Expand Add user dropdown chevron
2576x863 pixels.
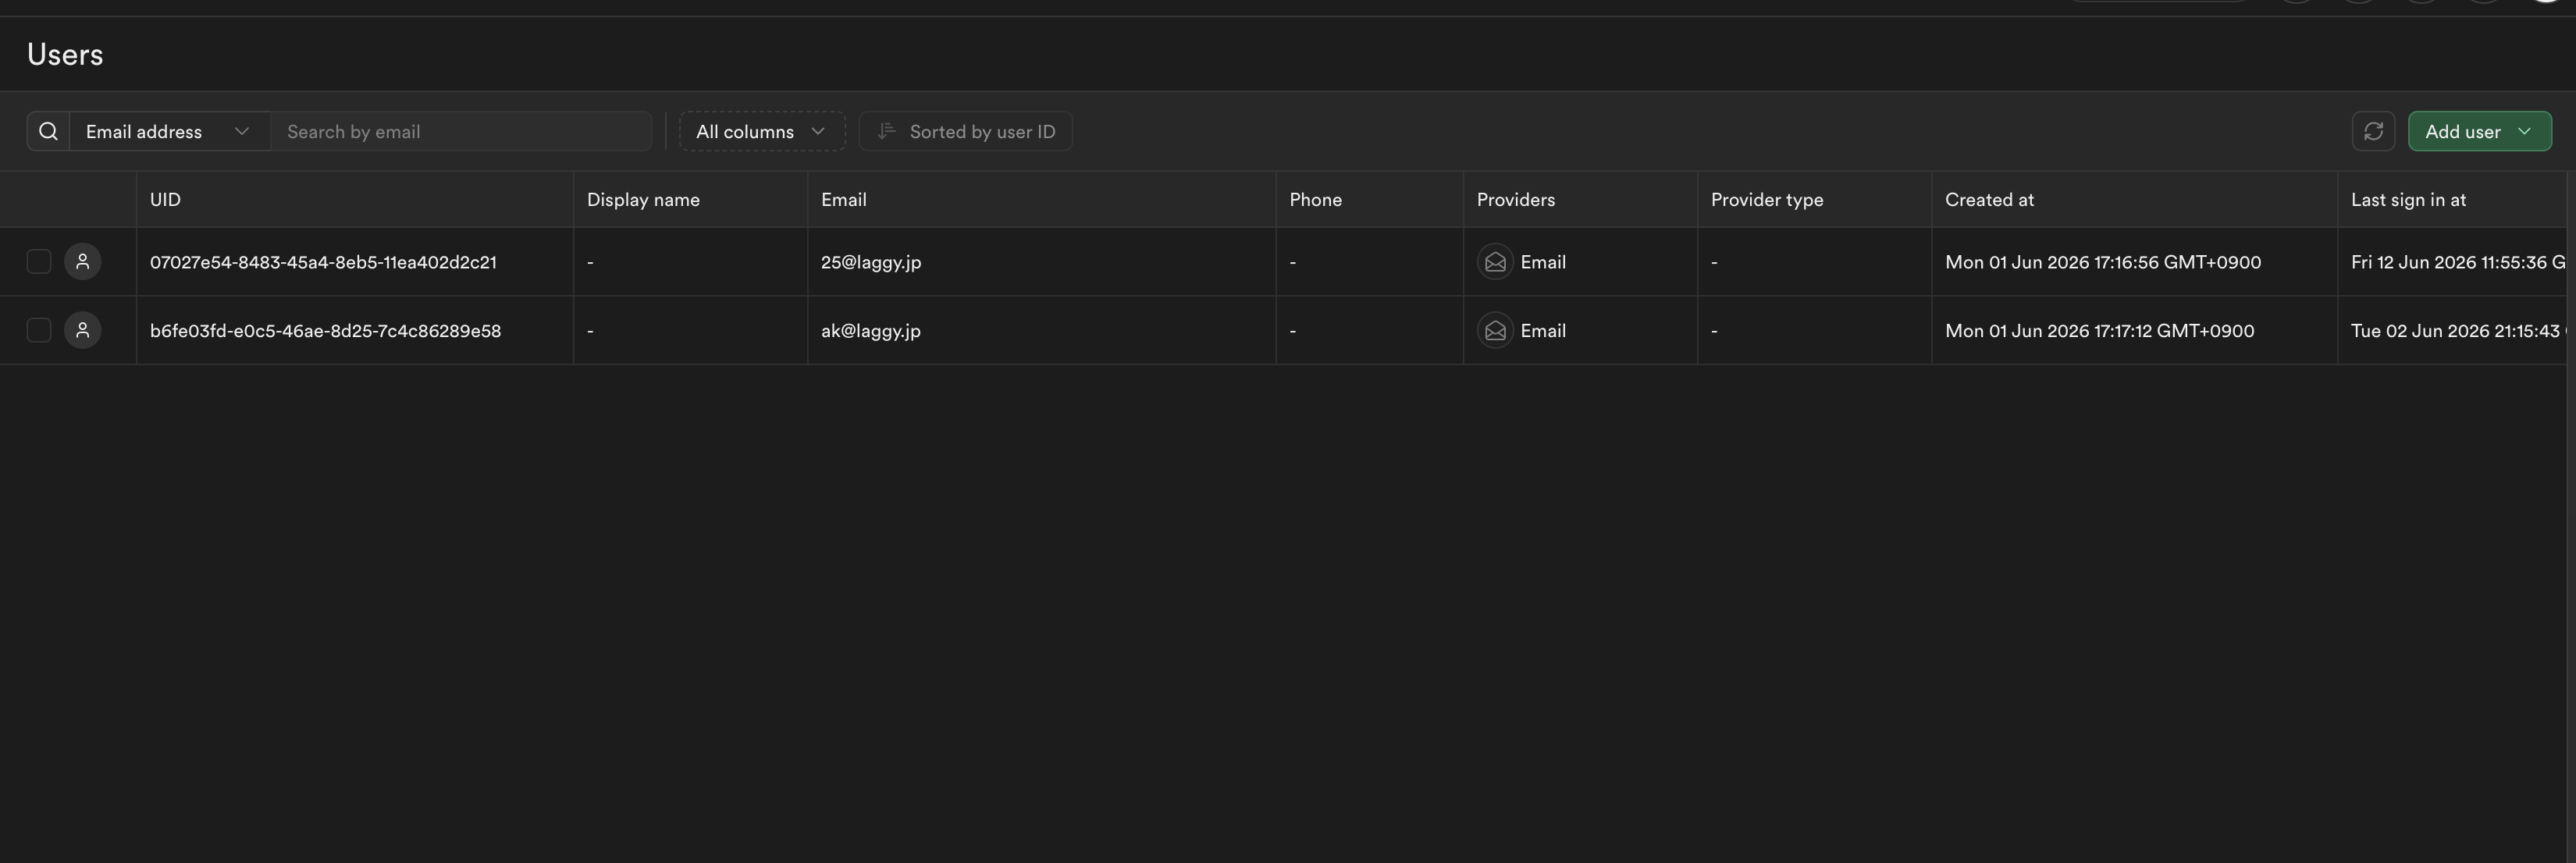(x=2524, y=131)
